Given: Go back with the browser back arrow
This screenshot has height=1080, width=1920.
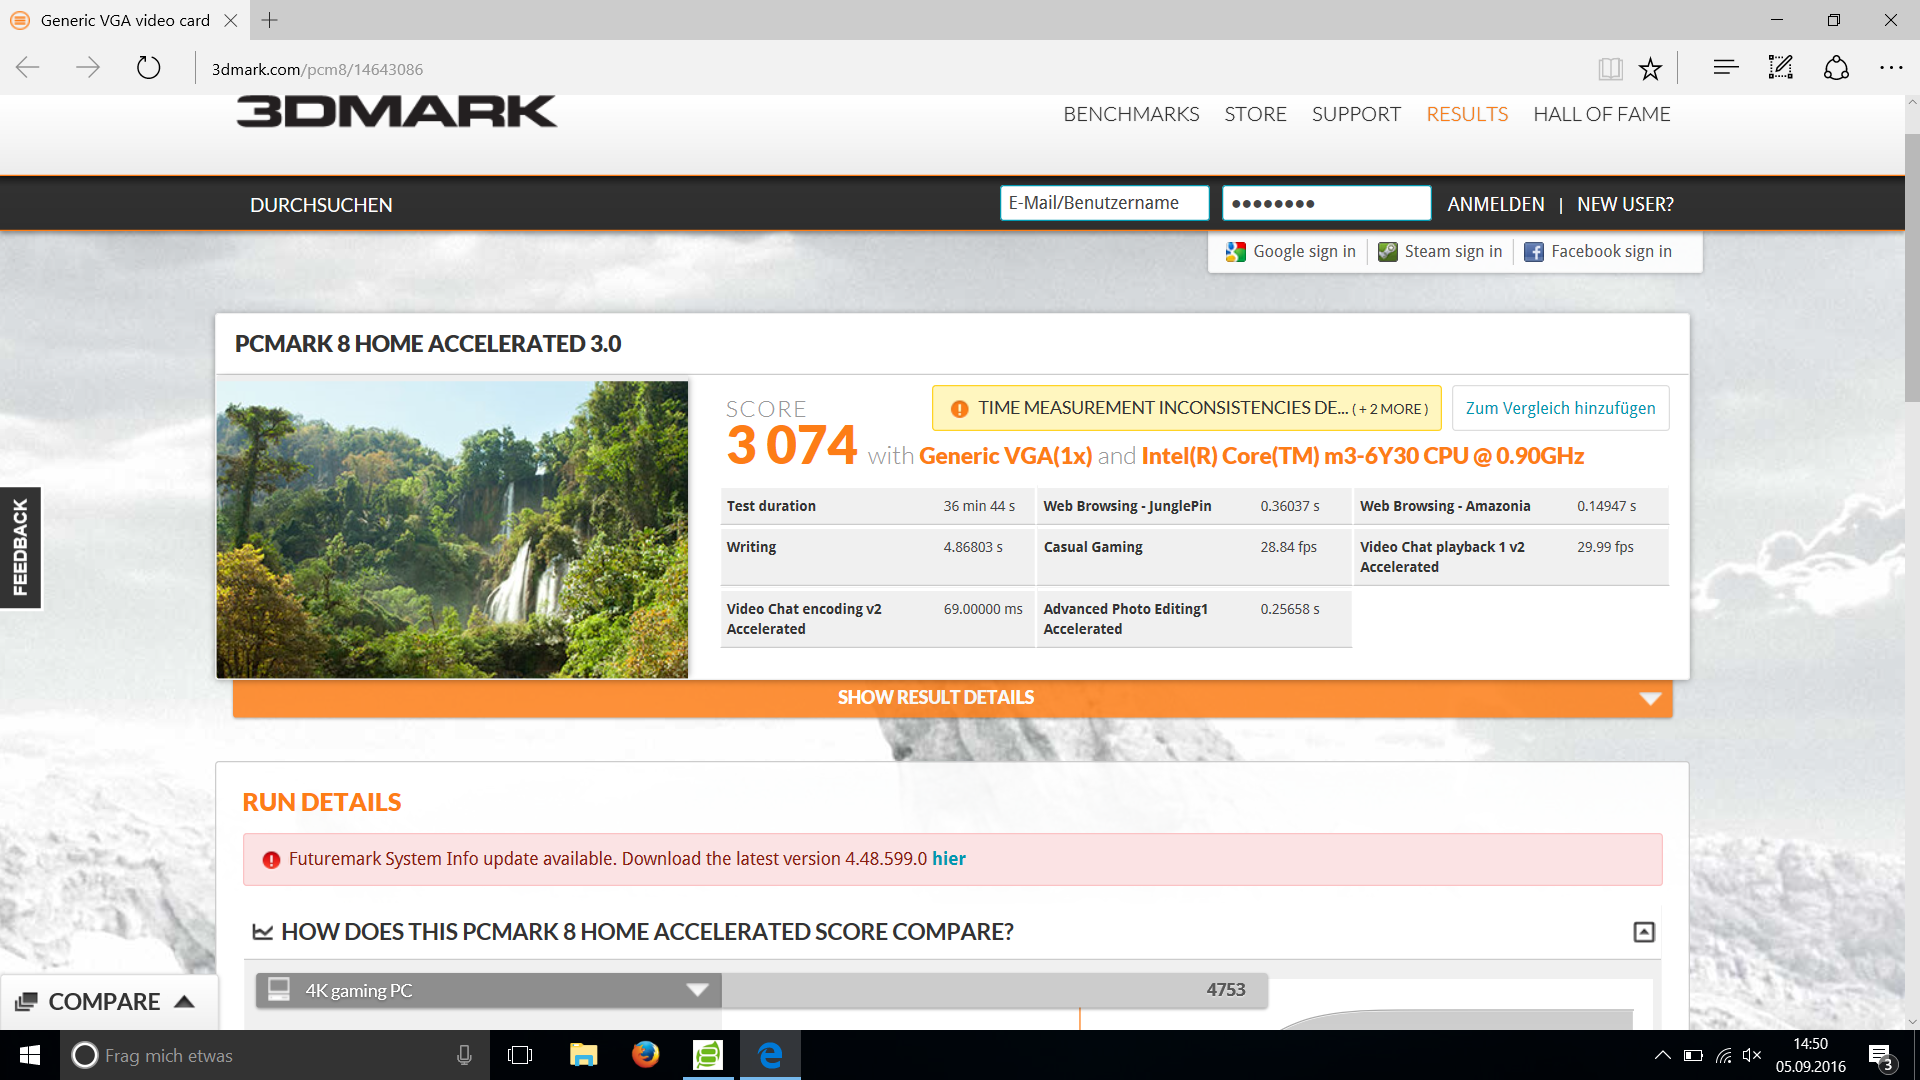Looking at the screenshot, I should (28, 68).
